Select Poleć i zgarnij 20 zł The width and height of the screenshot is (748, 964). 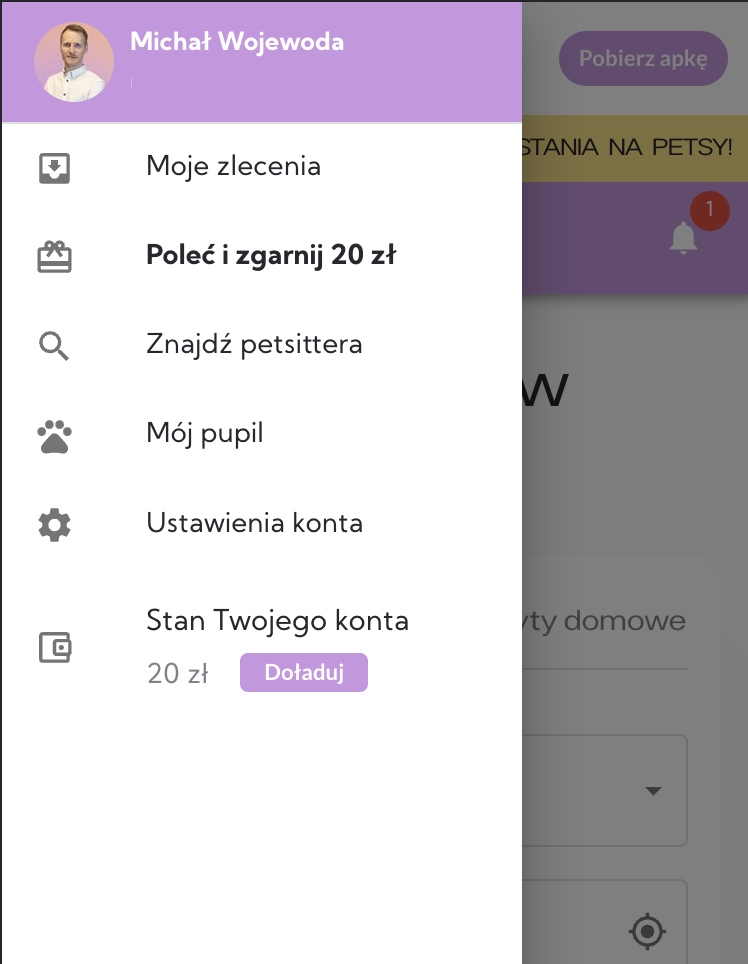coord(271,256)
